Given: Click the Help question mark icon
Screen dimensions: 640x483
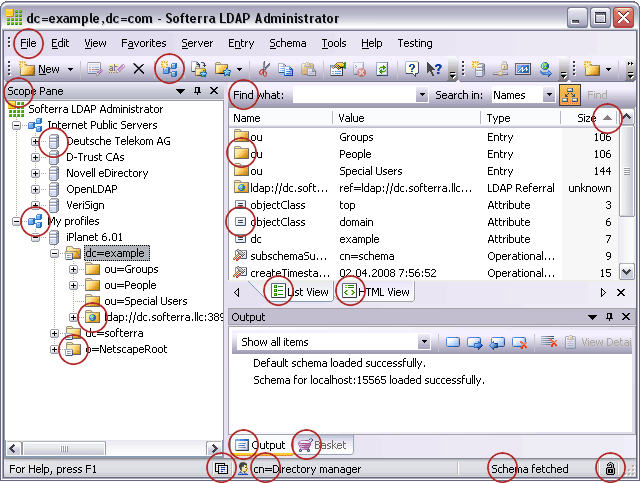Looking at the screenshot, I should (x=411, y=69).
